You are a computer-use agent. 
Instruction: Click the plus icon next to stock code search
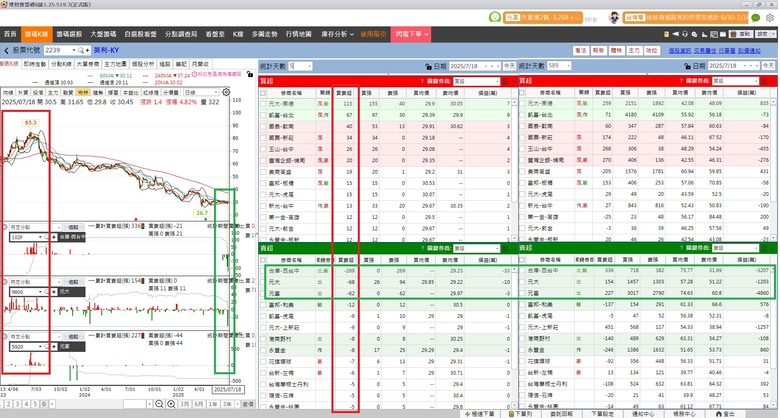pos(88,51)
